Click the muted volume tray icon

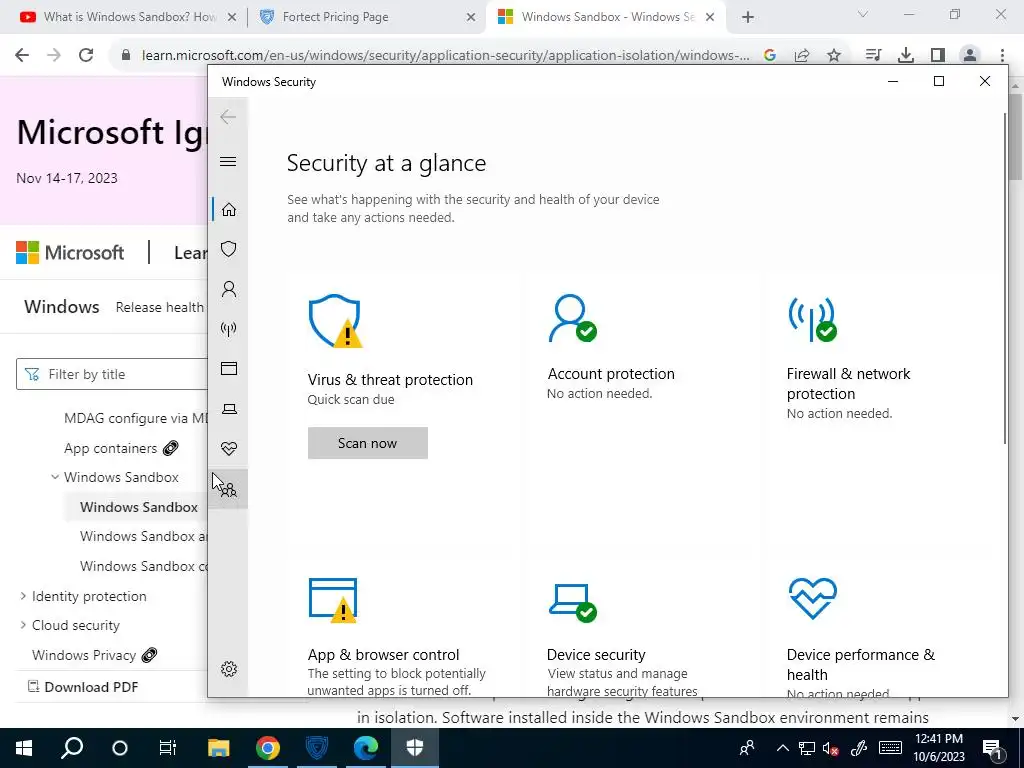[831, 748]
